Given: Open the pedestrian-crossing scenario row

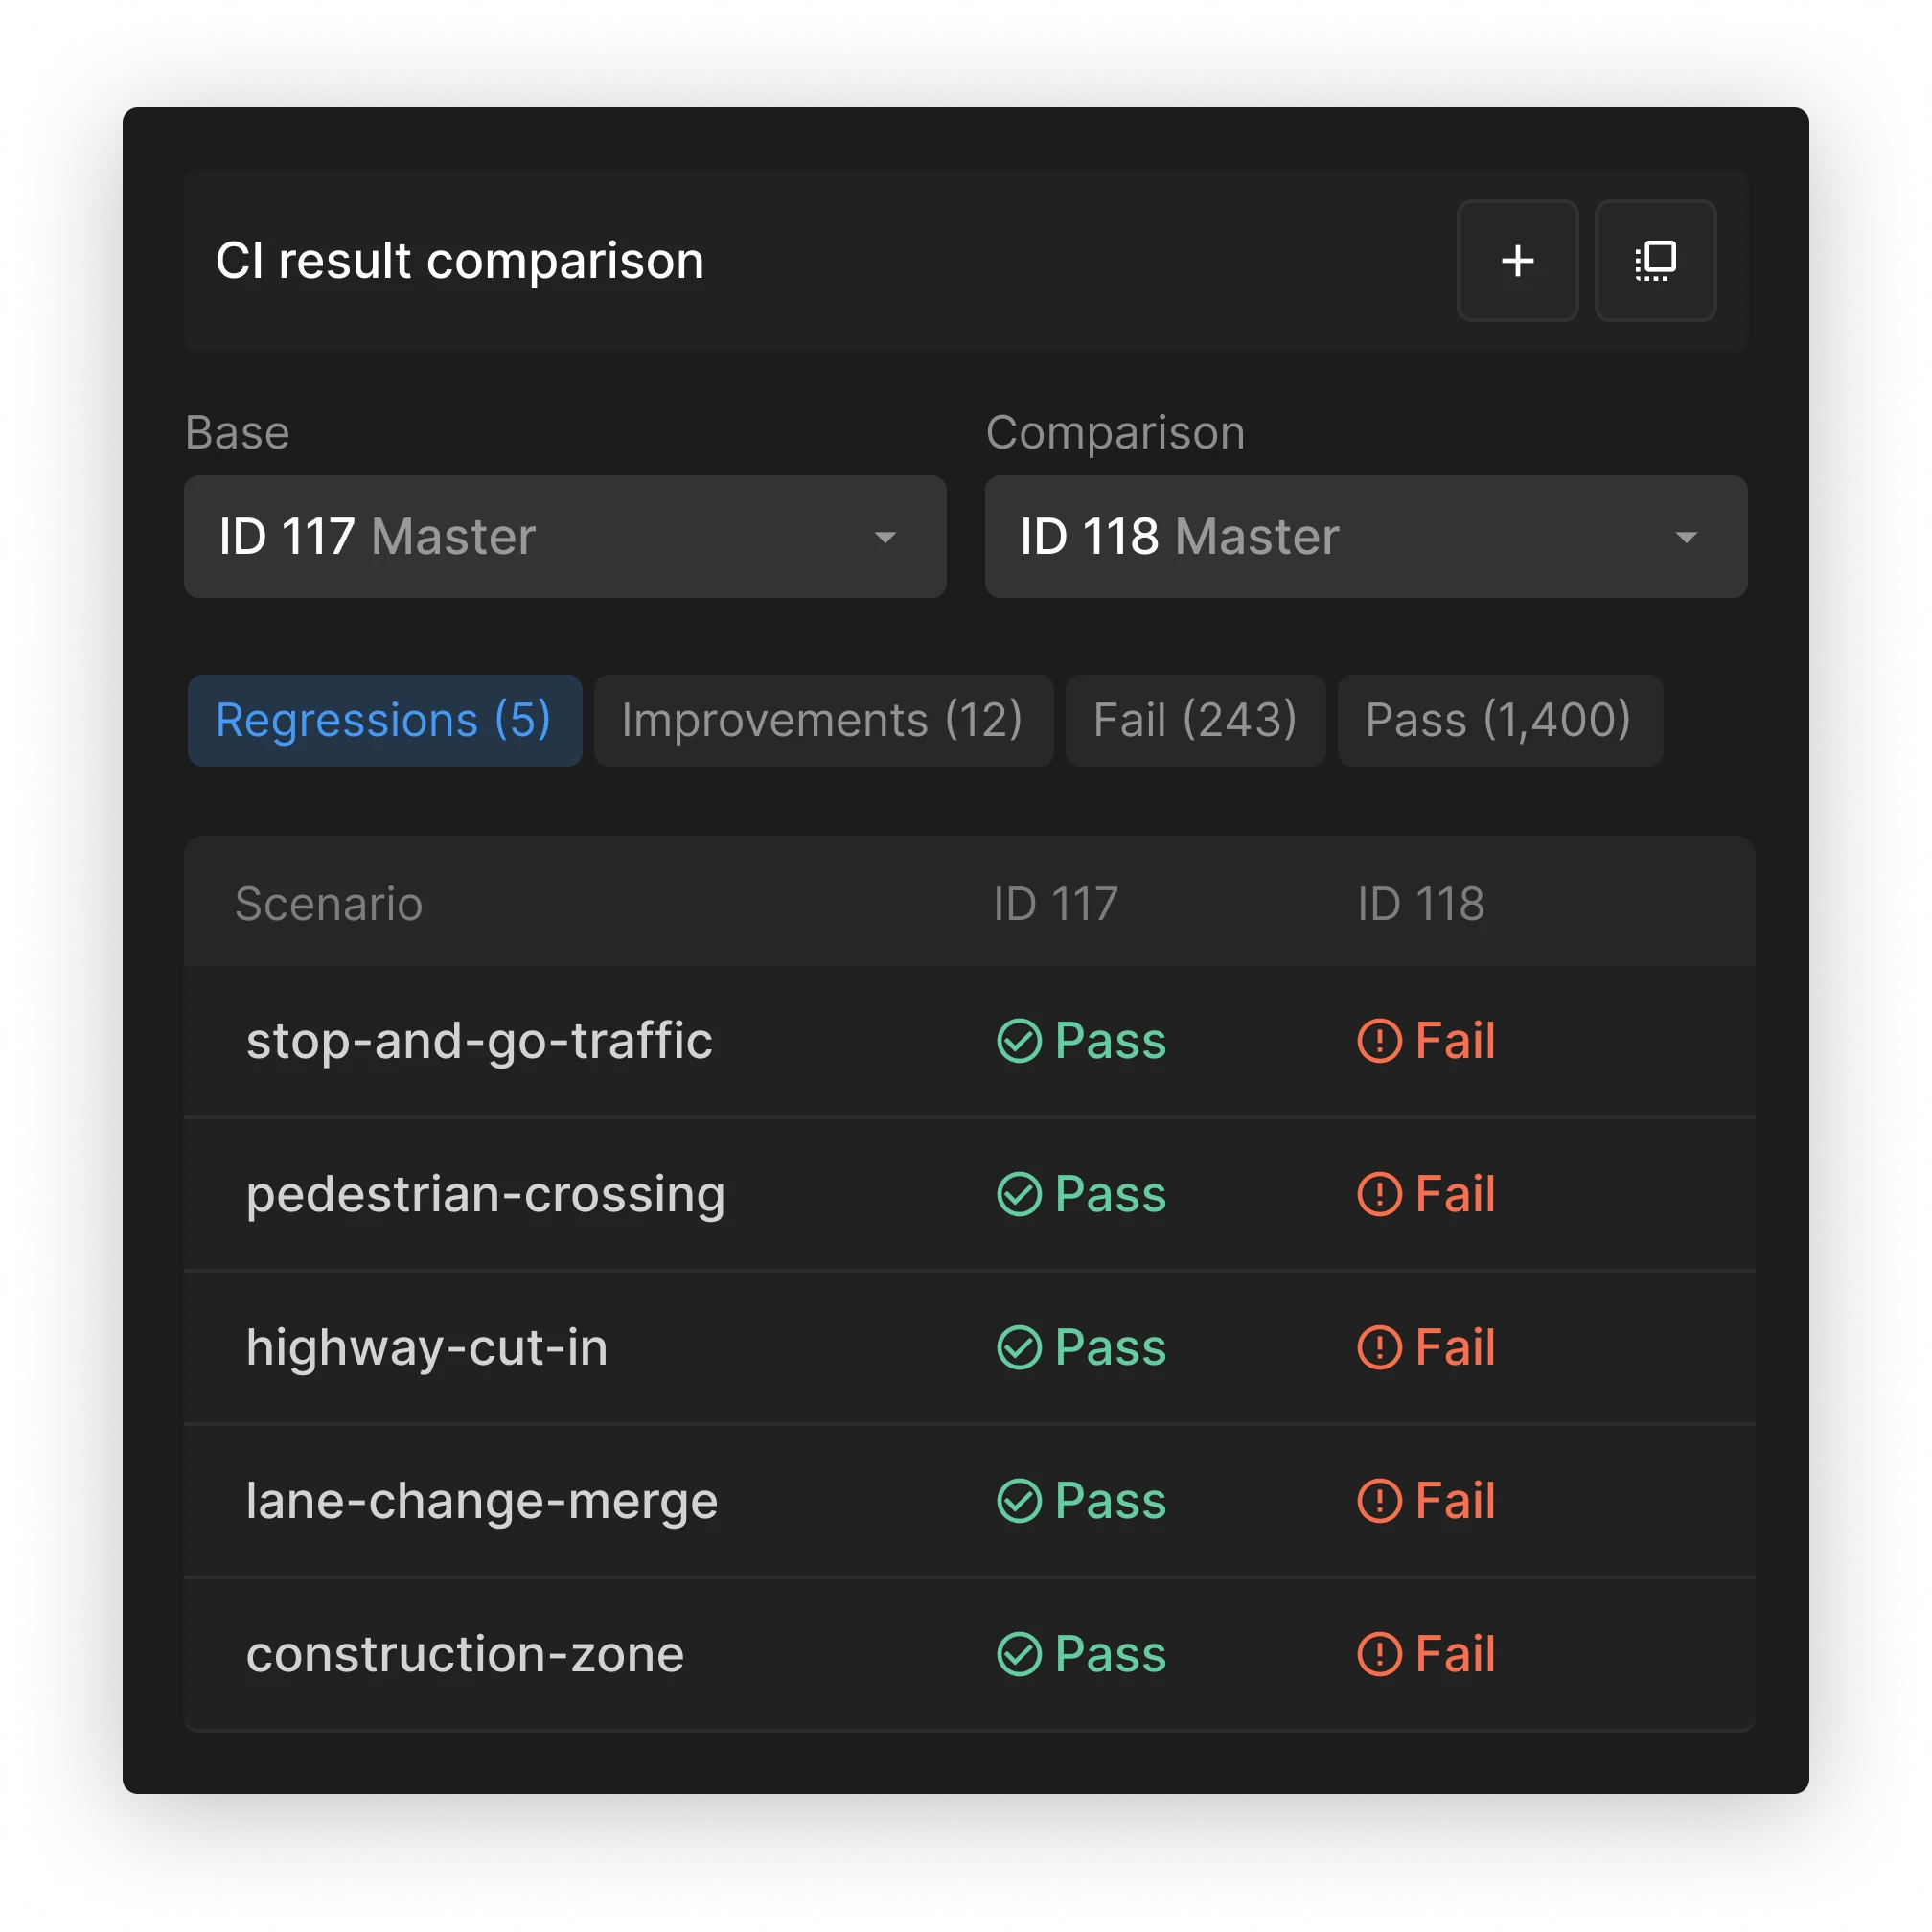Looking at the screenshot, I should (x=969, y=1194).
